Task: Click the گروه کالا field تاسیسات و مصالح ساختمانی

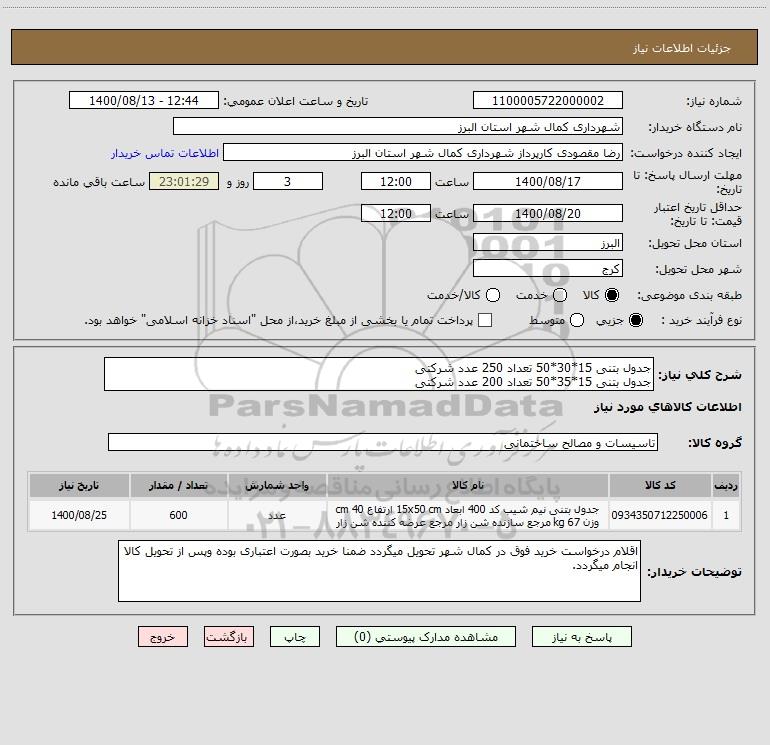Action: [383, 442]
